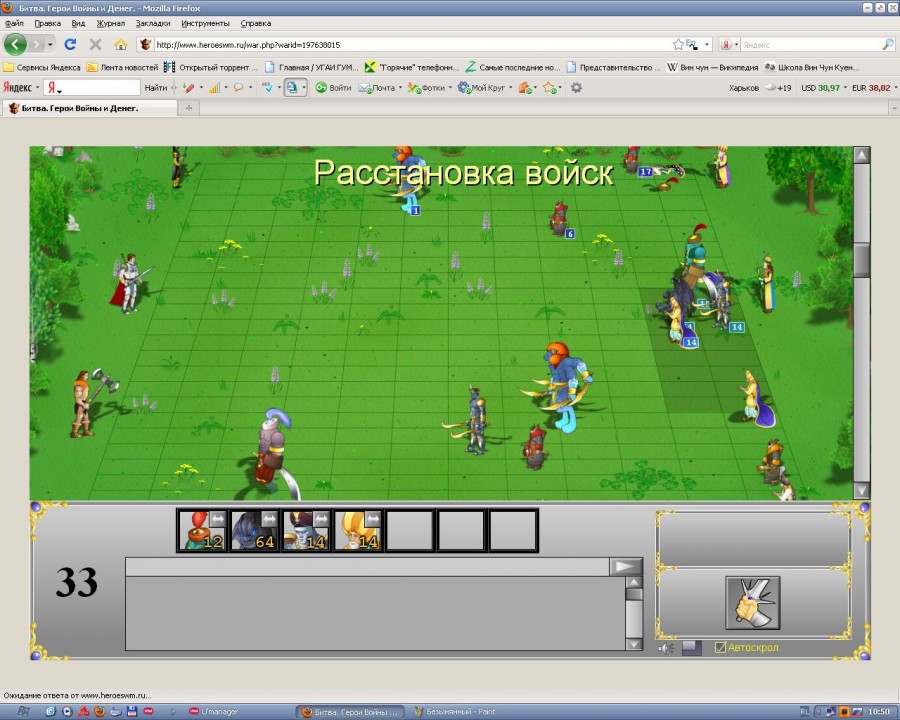Switch to Битва. Герои Войны и Денег tab
Screen dimensions: 900x720
pos(89,108)
